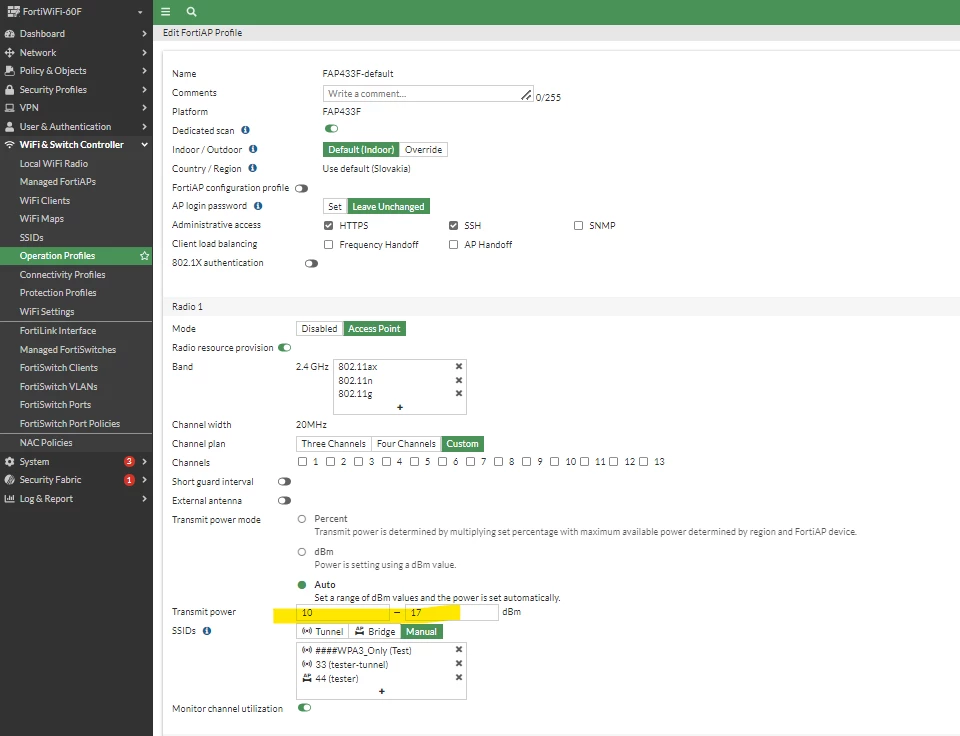This screenshot has width=960, height=736.
Task: Uncheck the HTTPS administrative access box
Action: coord(329,225)
